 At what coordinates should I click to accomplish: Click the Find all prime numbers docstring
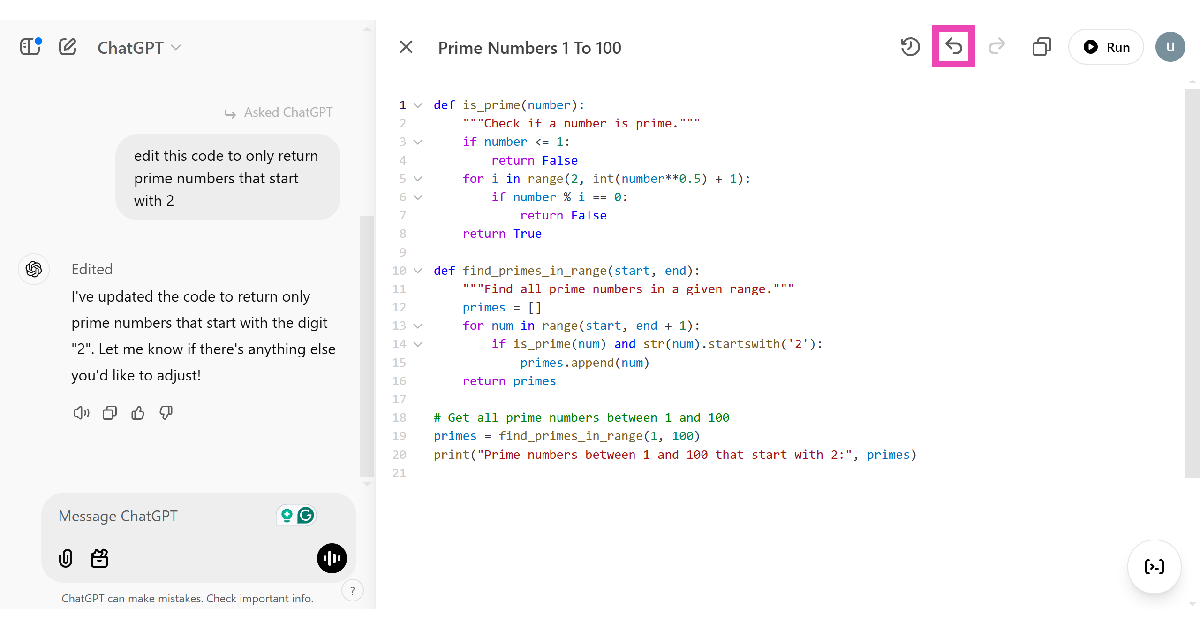[628, 289]
